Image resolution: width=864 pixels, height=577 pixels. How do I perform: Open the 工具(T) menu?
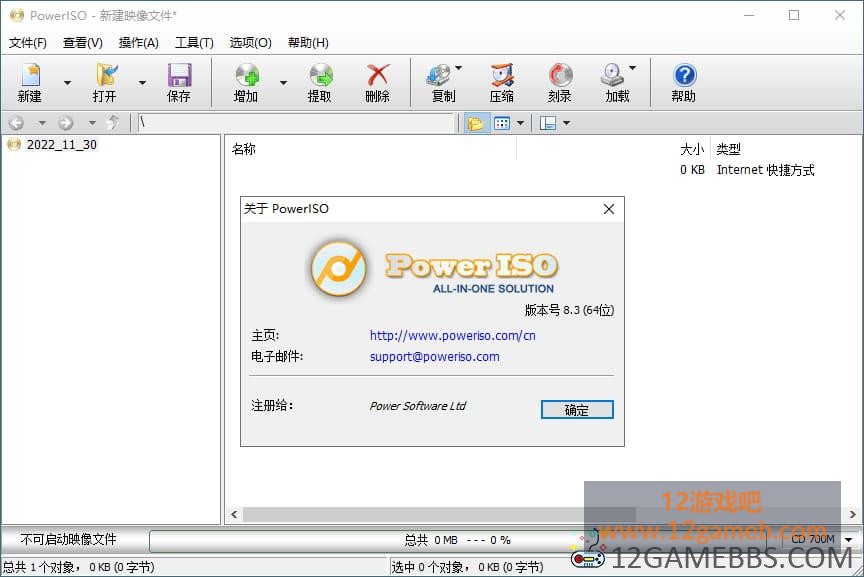click(x=195, y=42)
